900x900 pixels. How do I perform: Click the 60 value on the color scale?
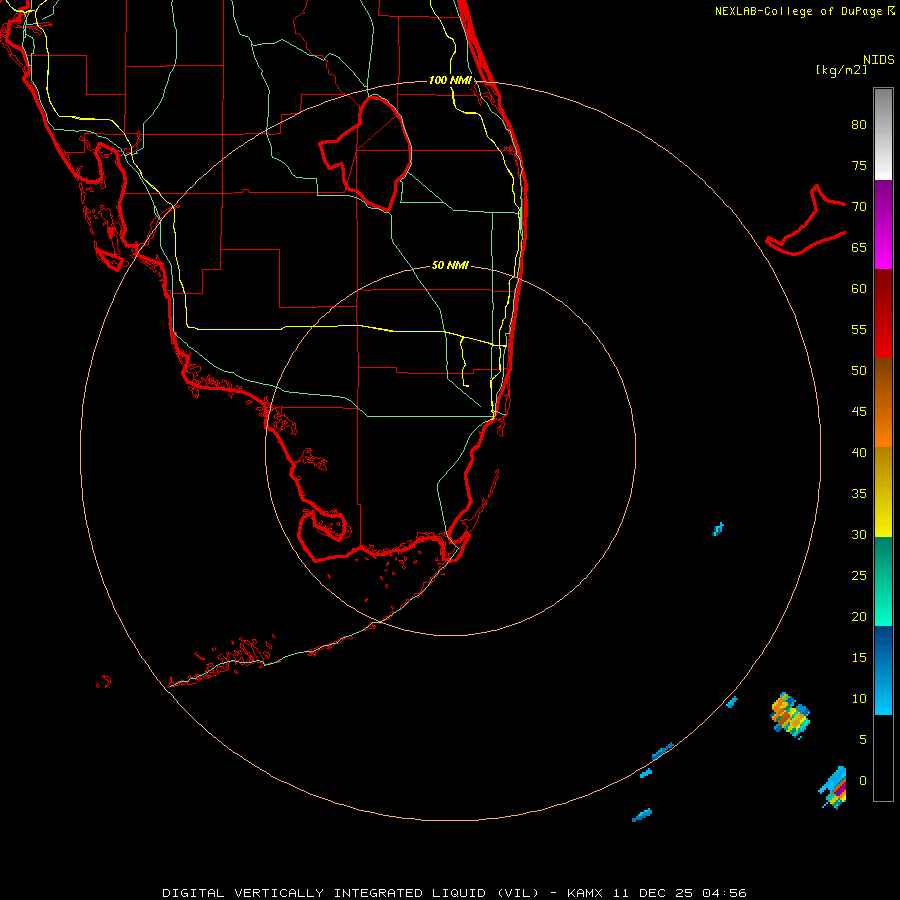point(859,289)
